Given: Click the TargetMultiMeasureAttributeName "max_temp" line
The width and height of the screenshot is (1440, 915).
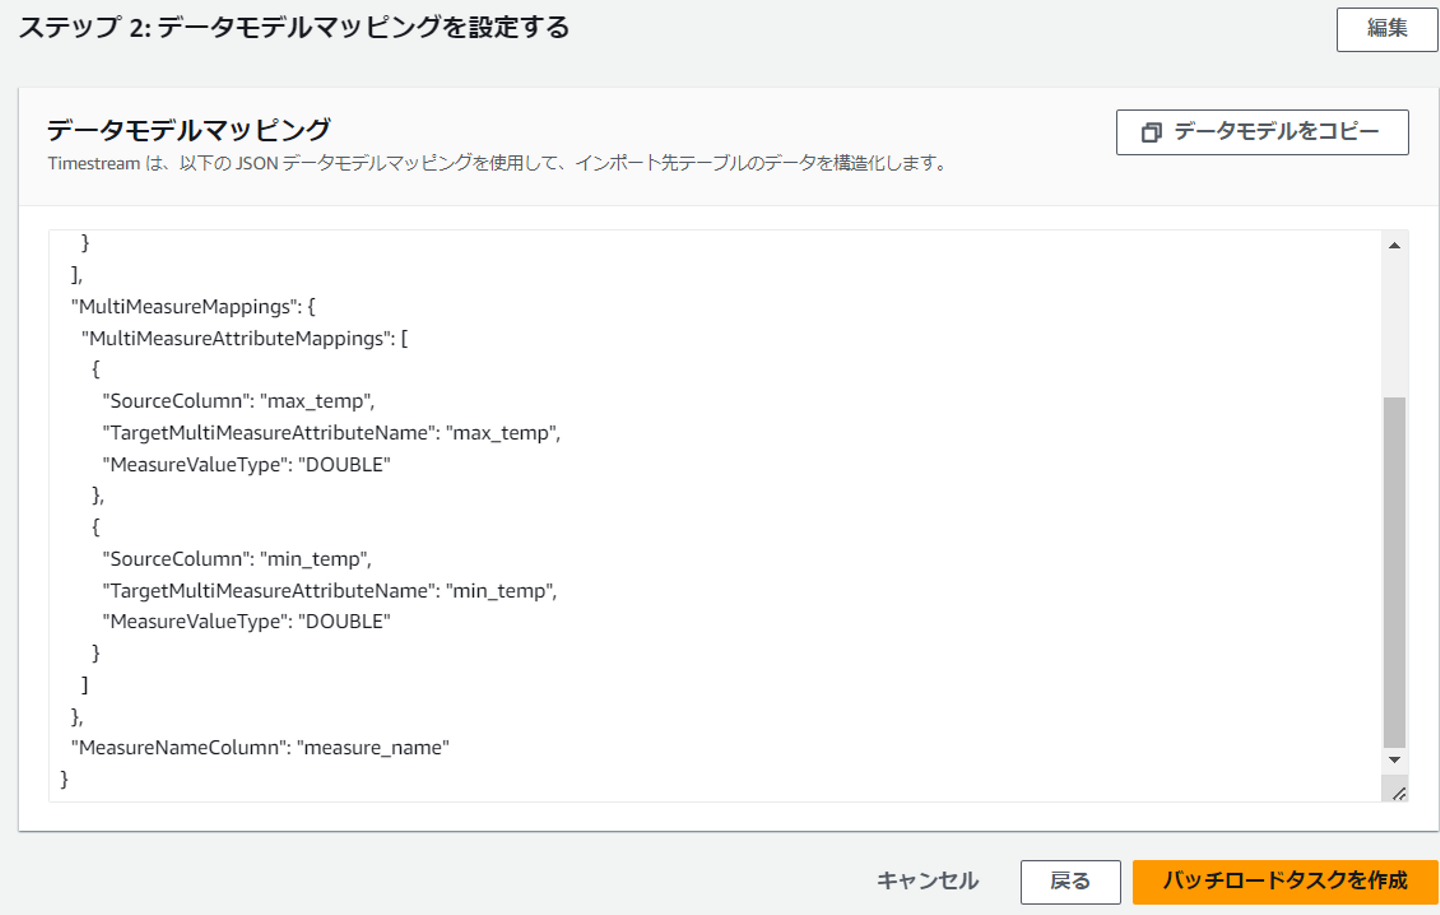Looking at the screenshot, I should point(331,433).
